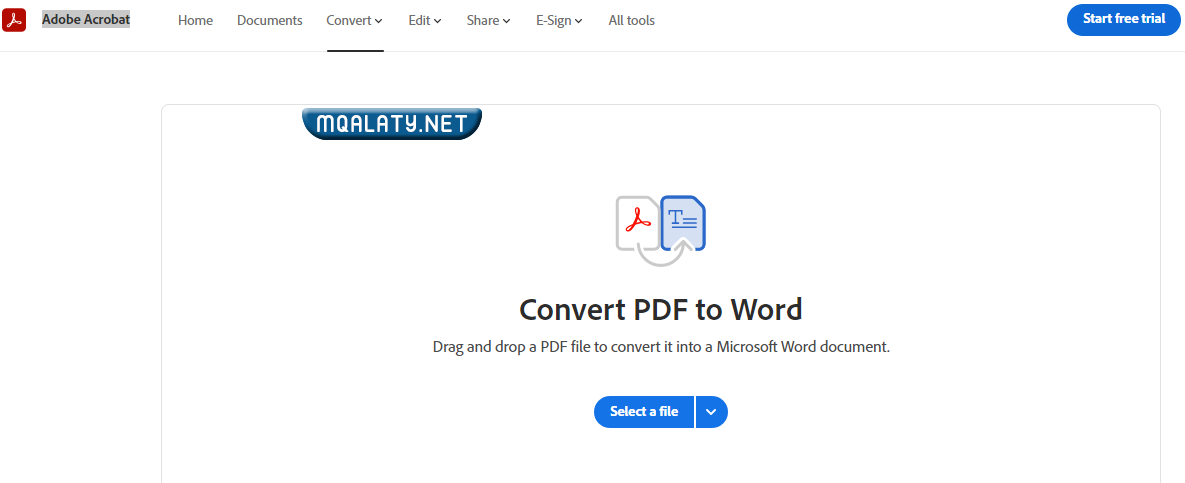Image resolution: width=1185 pixels, height=483 pixels.
Task: Click the PDF to Word conversion icon
Action: [661, 231]
